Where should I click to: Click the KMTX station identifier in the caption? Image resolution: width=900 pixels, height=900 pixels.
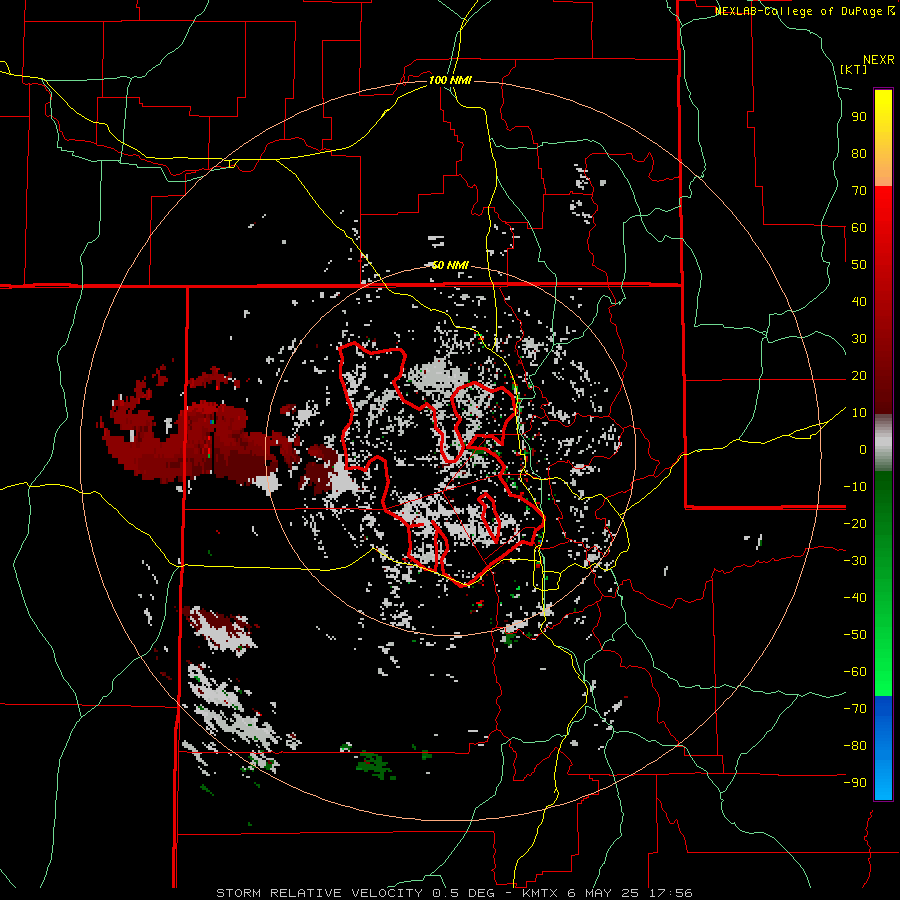[541, 893]
